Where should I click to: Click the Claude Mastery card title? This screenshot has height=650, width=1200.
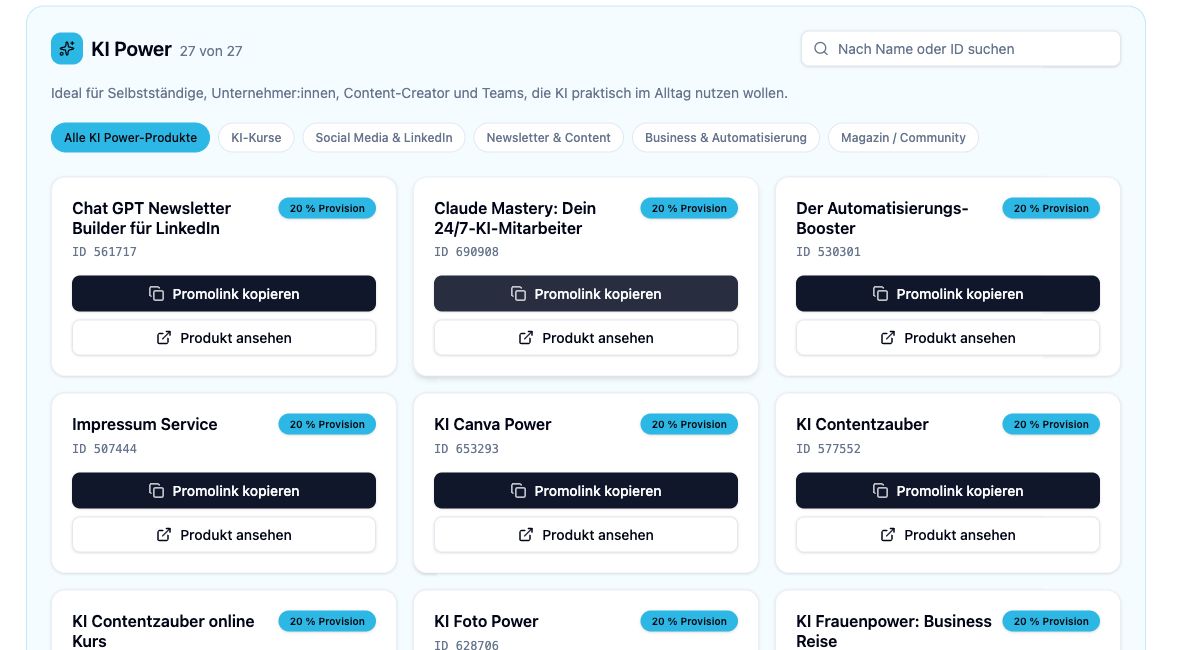pyautogui.click(x=515, y=218)
